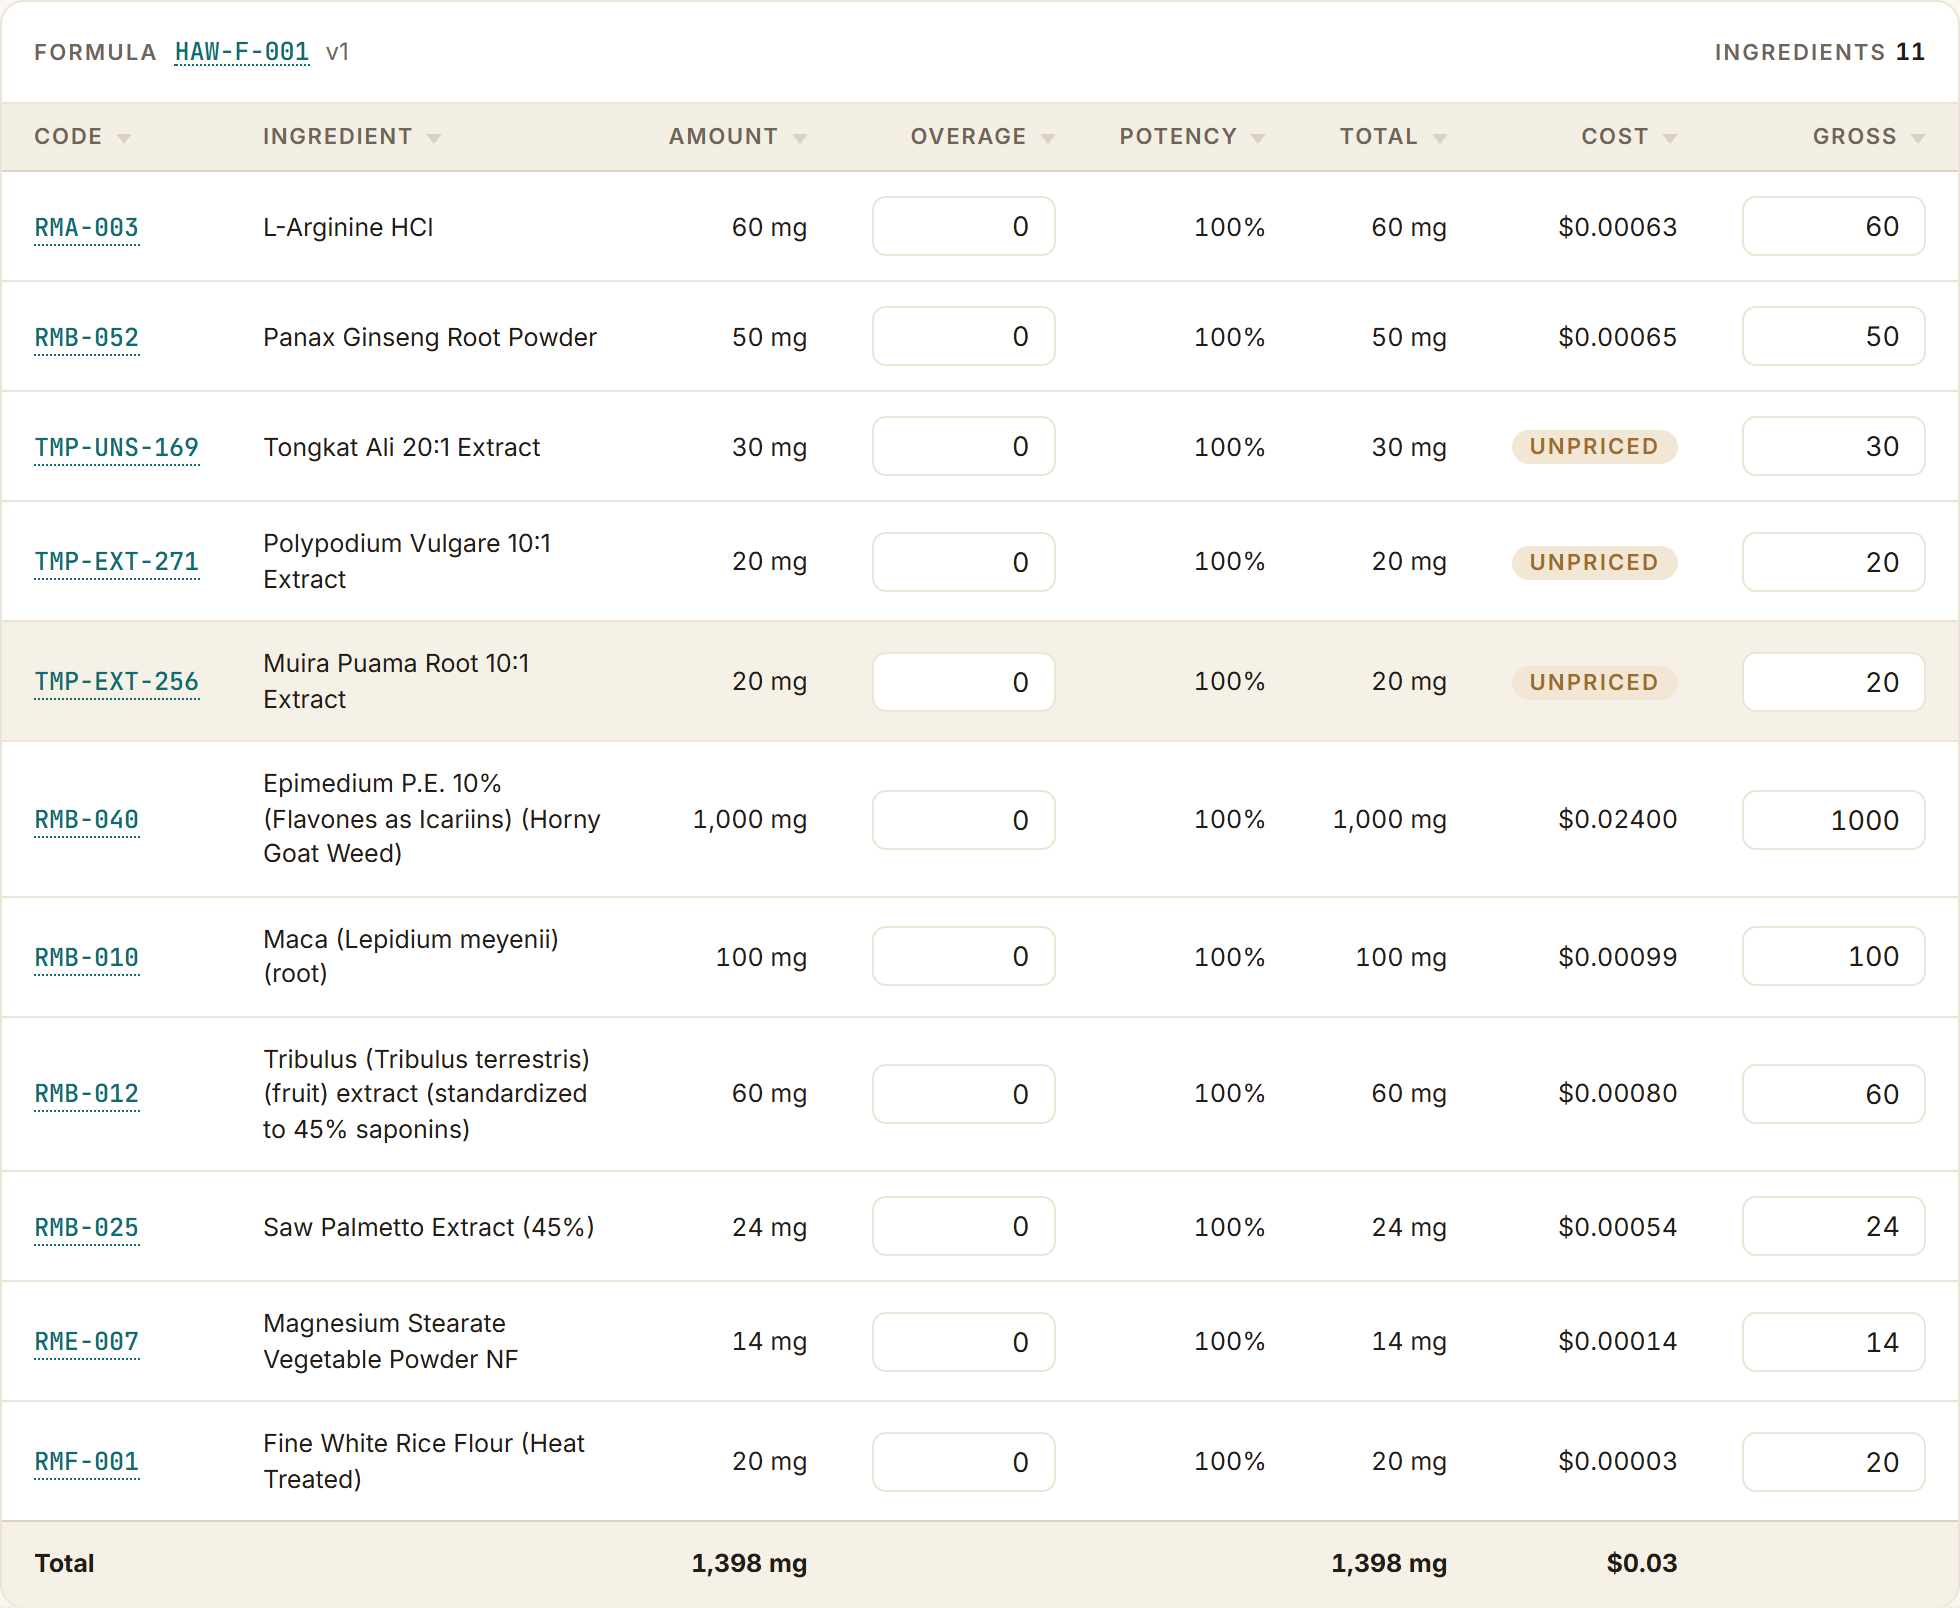The width and height of the screenshot is (1960, 1608).
Task: Edit gross field for Tribulus extract
Action: pyautogui.click(x=1834, y=1094)
